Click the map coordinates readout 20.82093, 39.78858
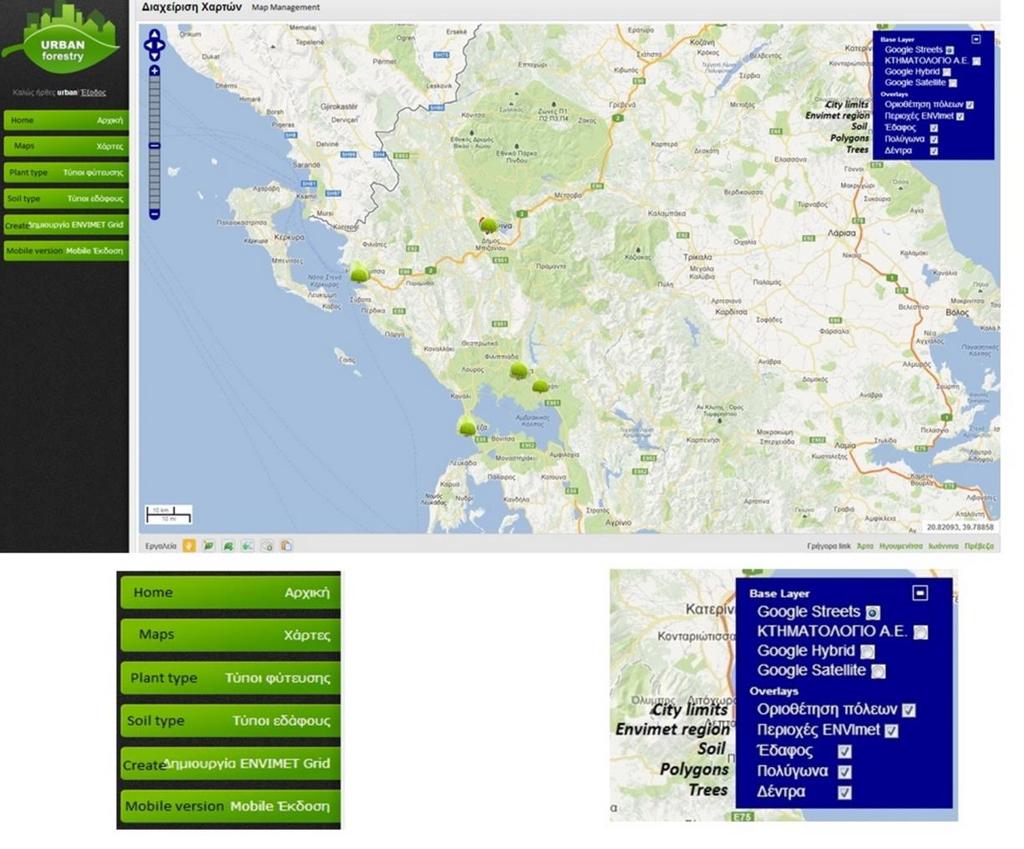Image resolution: width=1024 pixels, height=849 pixels. [960, 526]
